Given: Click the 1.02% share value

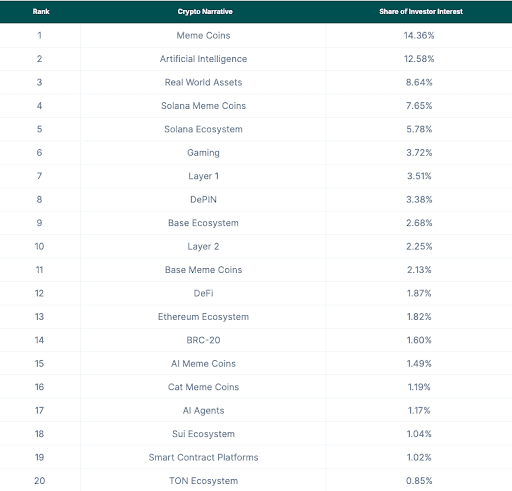Looking at the screenshot, I should pyautogui.click(x=419, y=457).
